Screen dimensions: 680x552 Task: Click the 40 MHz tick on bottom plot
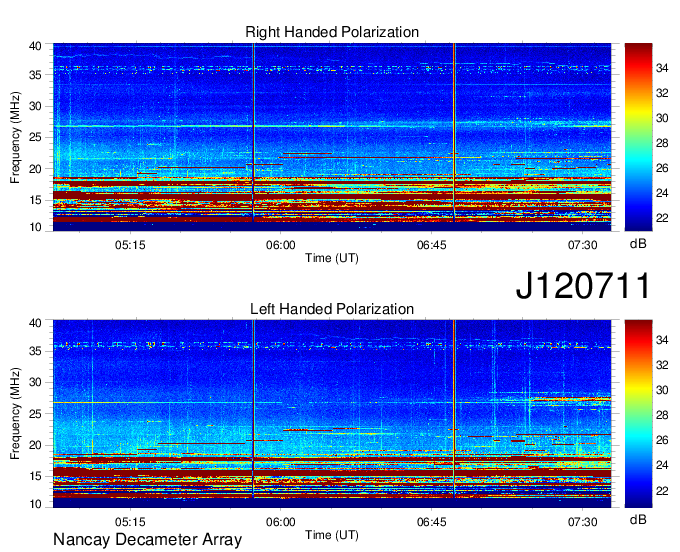[x=35, y=323]
